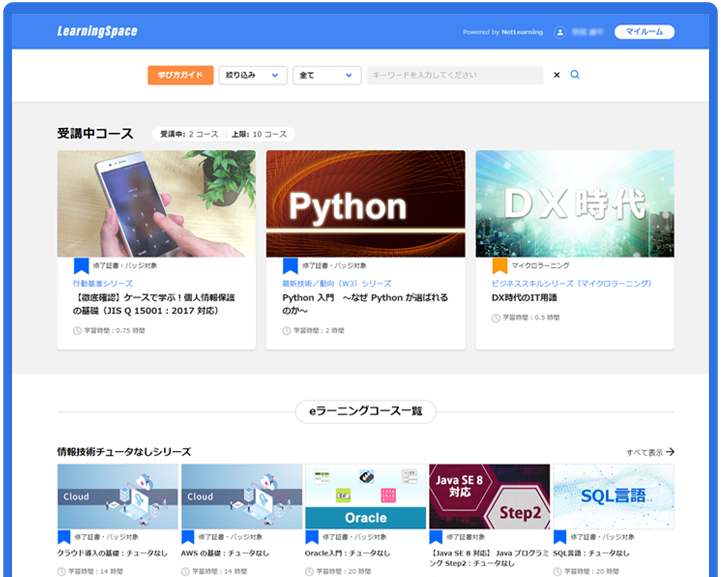Click the 受講中コース heading
721x577 pixels.
coord(95,134)
